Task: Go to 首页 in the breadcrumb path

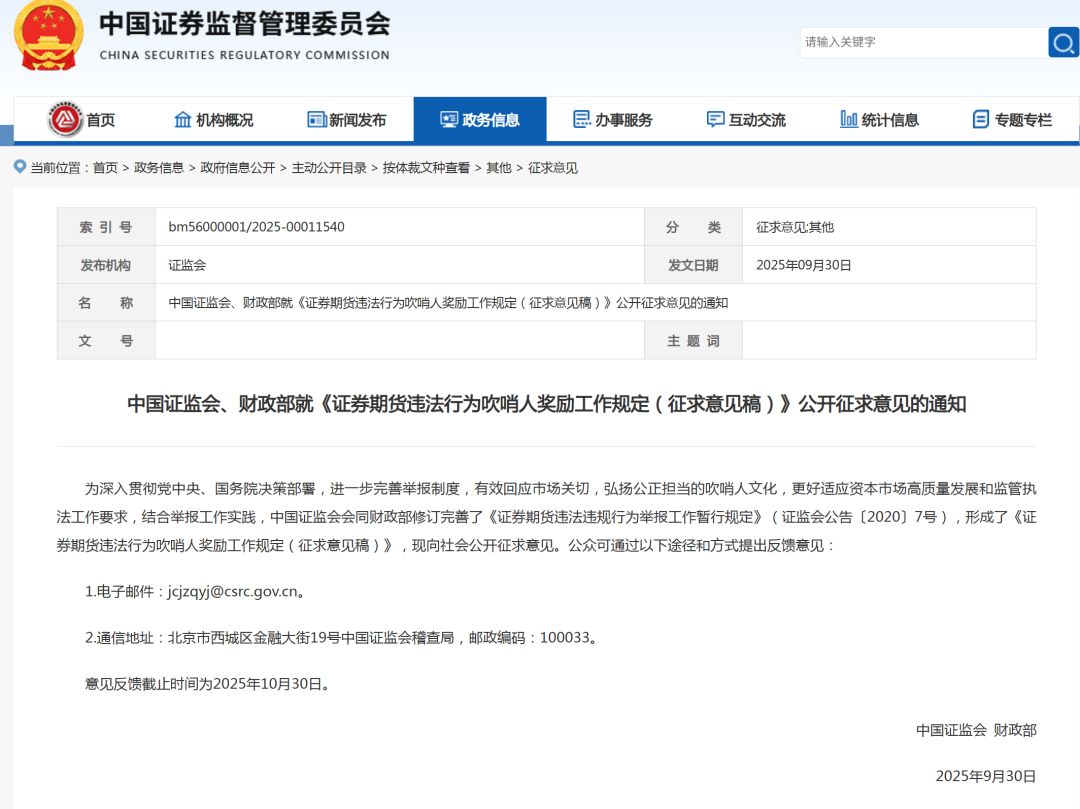Action: tap(105, 168)
